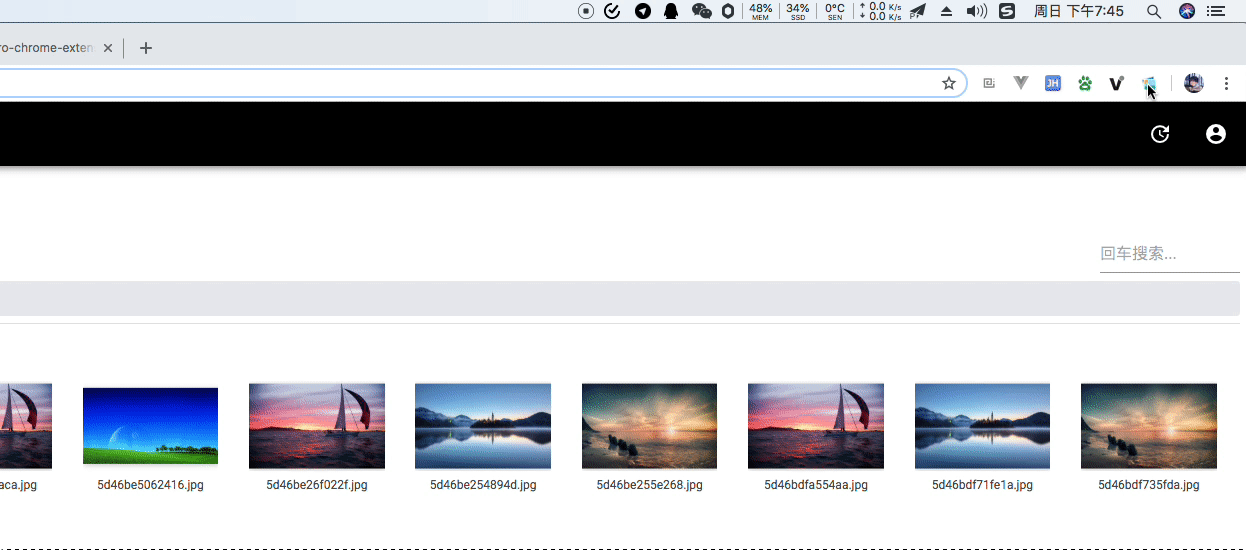Click the eject icon in menu bar
This screenshot has height=550, width=1246.
coord(947,11)
